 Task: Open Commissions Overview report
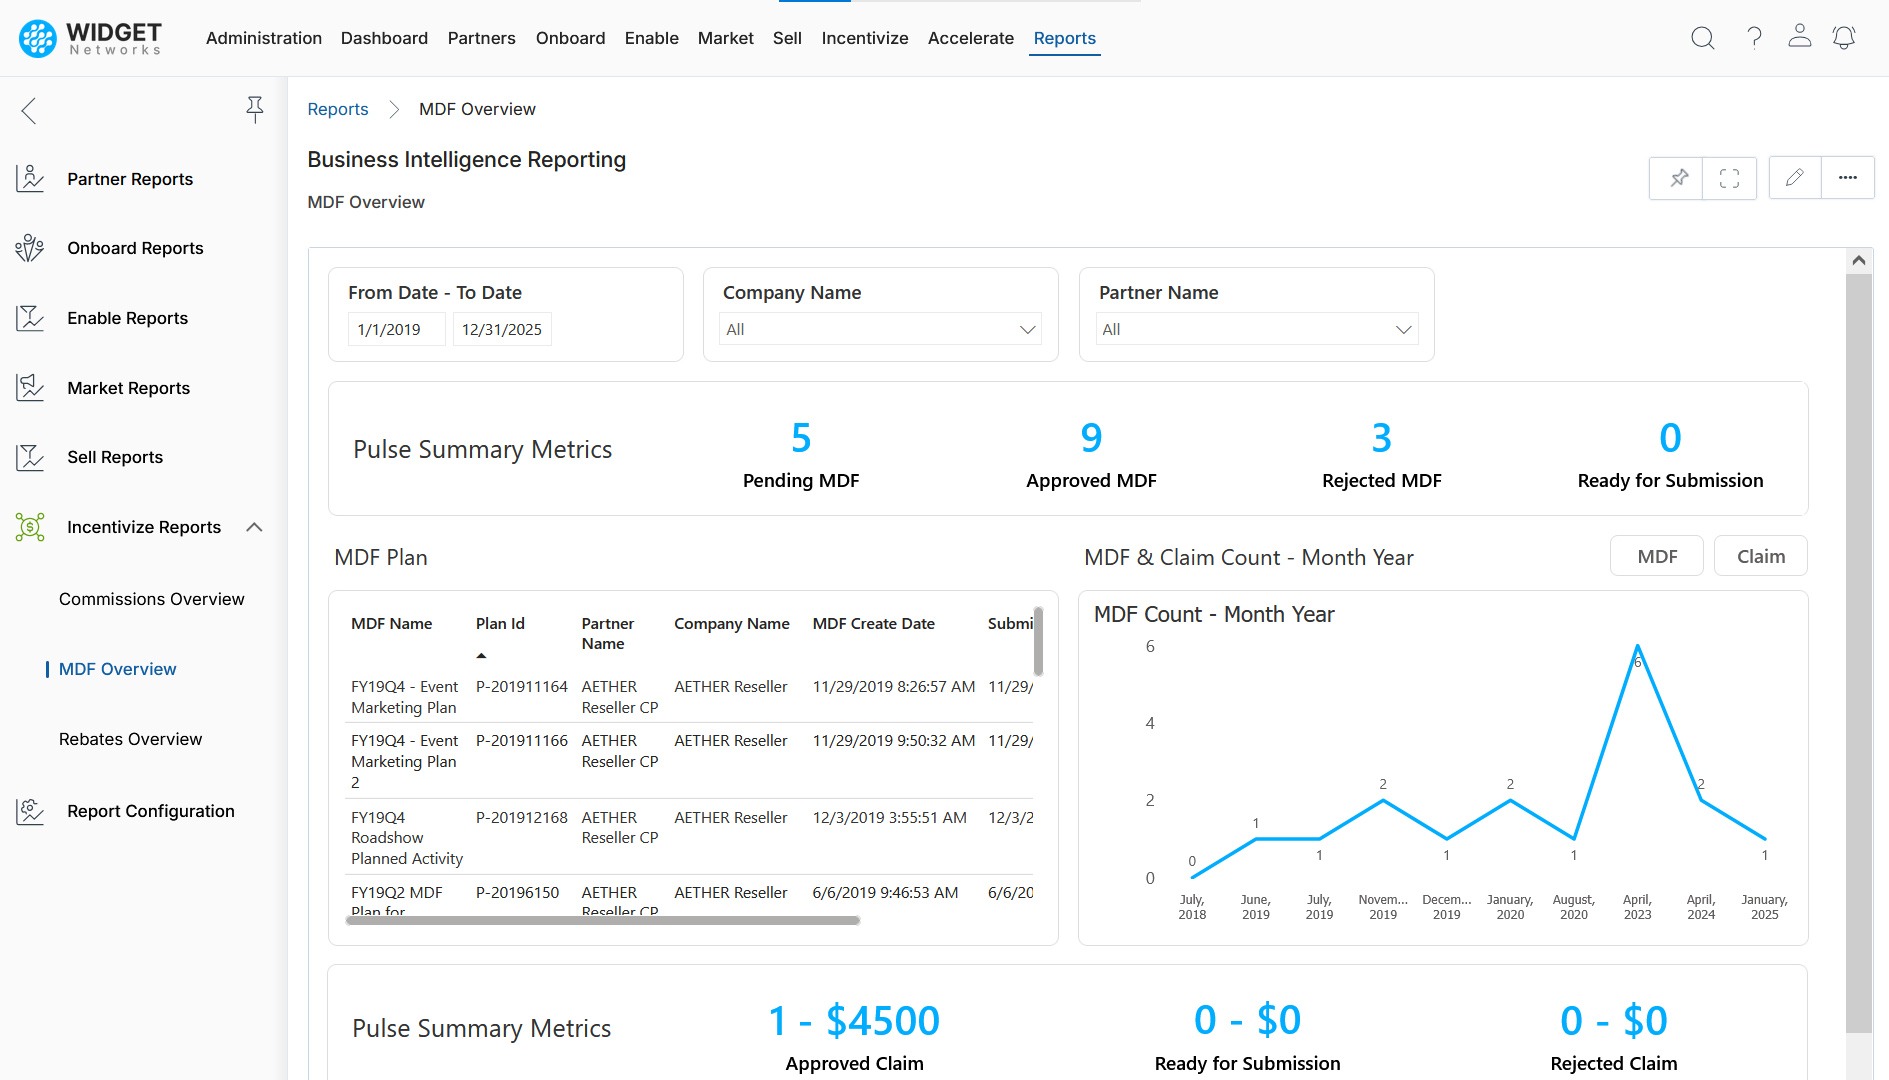pyautogui.click(x=151, y=599)
